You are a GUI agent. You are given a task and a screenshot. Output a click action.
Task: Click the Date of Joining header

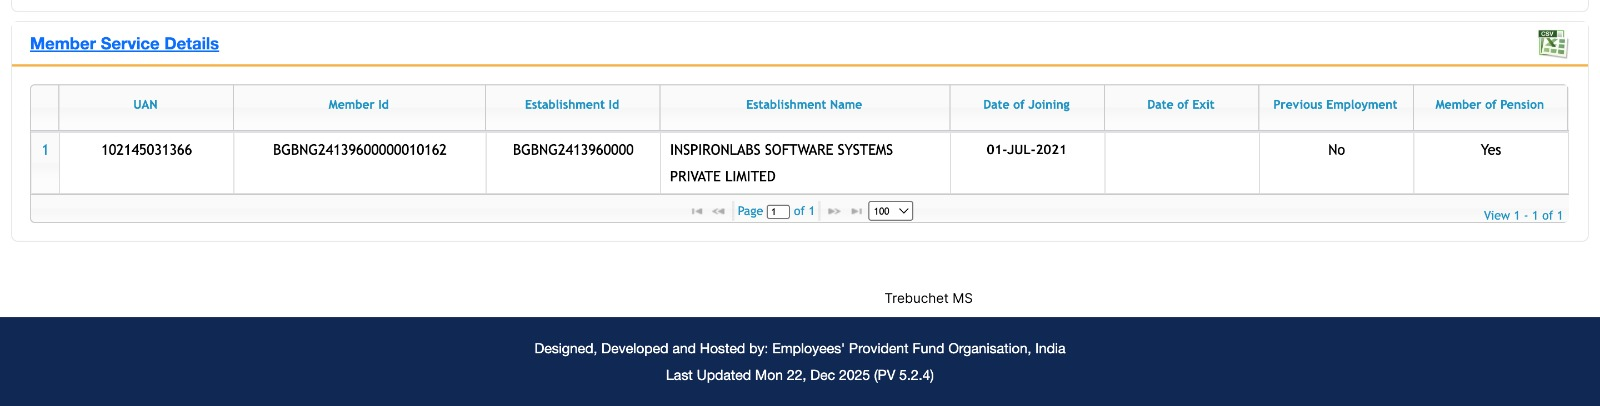click(1026, 105)
